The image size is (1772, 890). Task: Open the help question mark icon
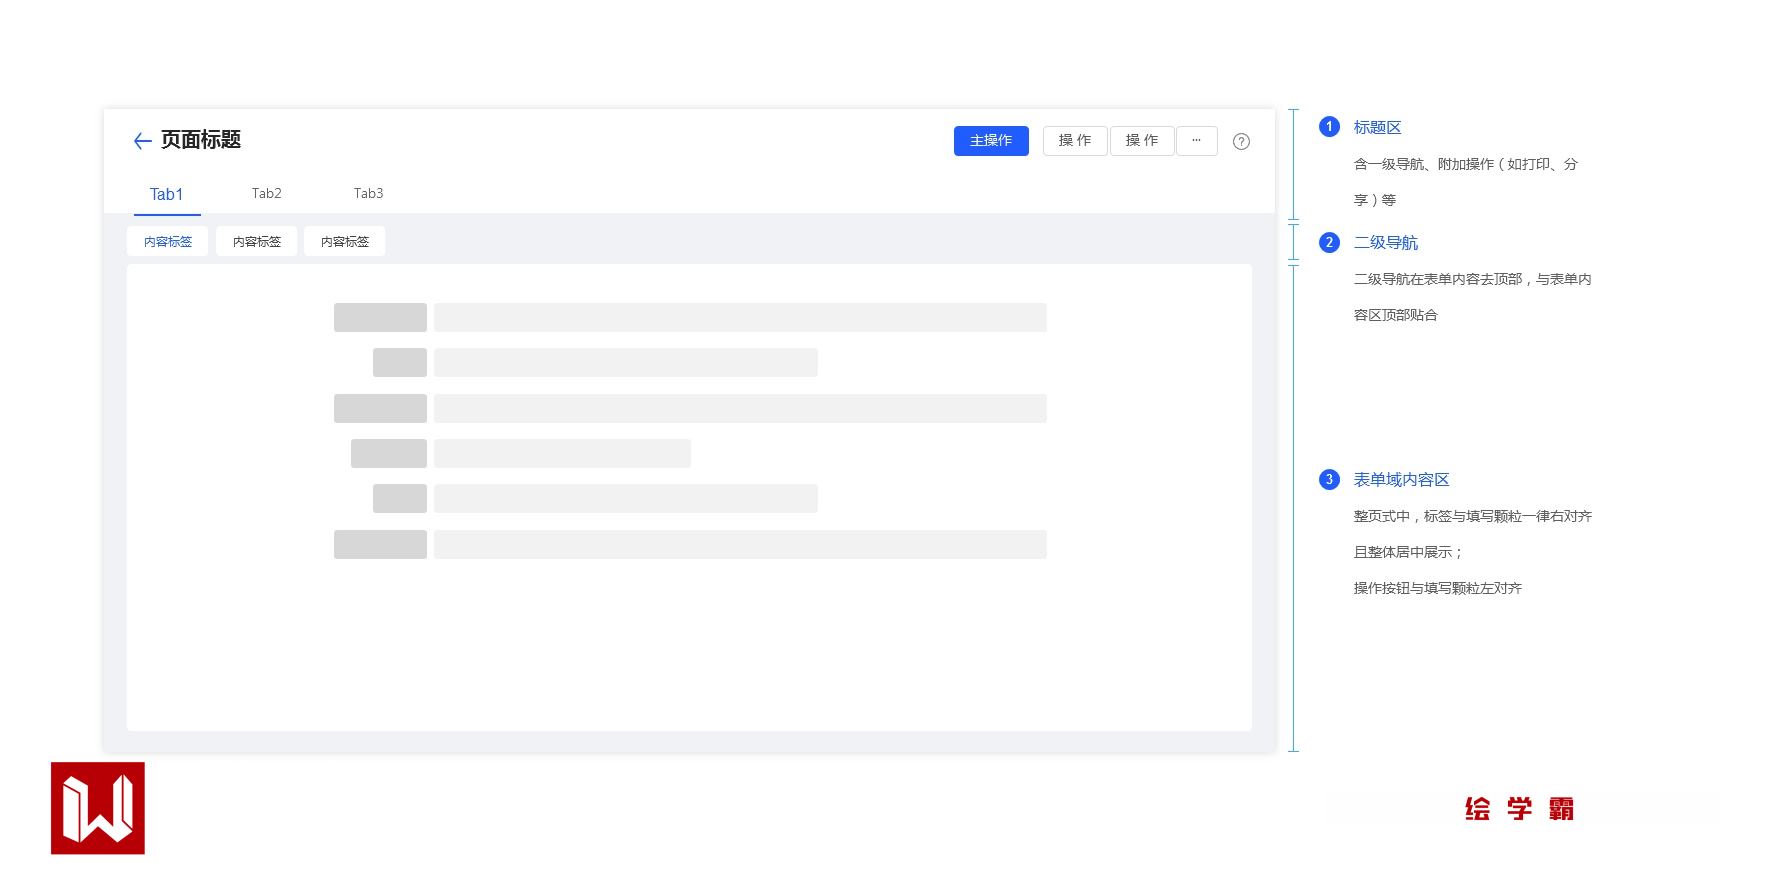tap(1241, 142)
